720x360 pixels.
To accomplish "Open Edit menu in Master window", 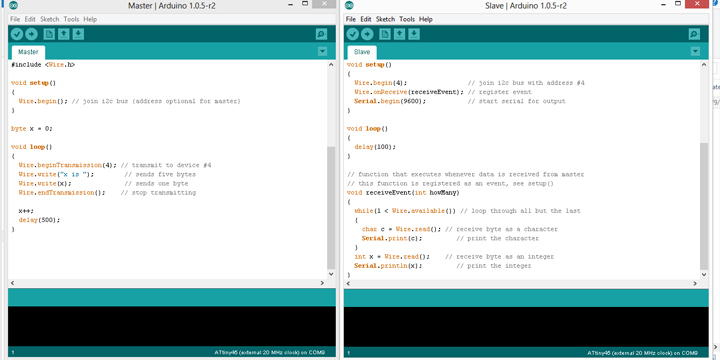I will [30, 19].
